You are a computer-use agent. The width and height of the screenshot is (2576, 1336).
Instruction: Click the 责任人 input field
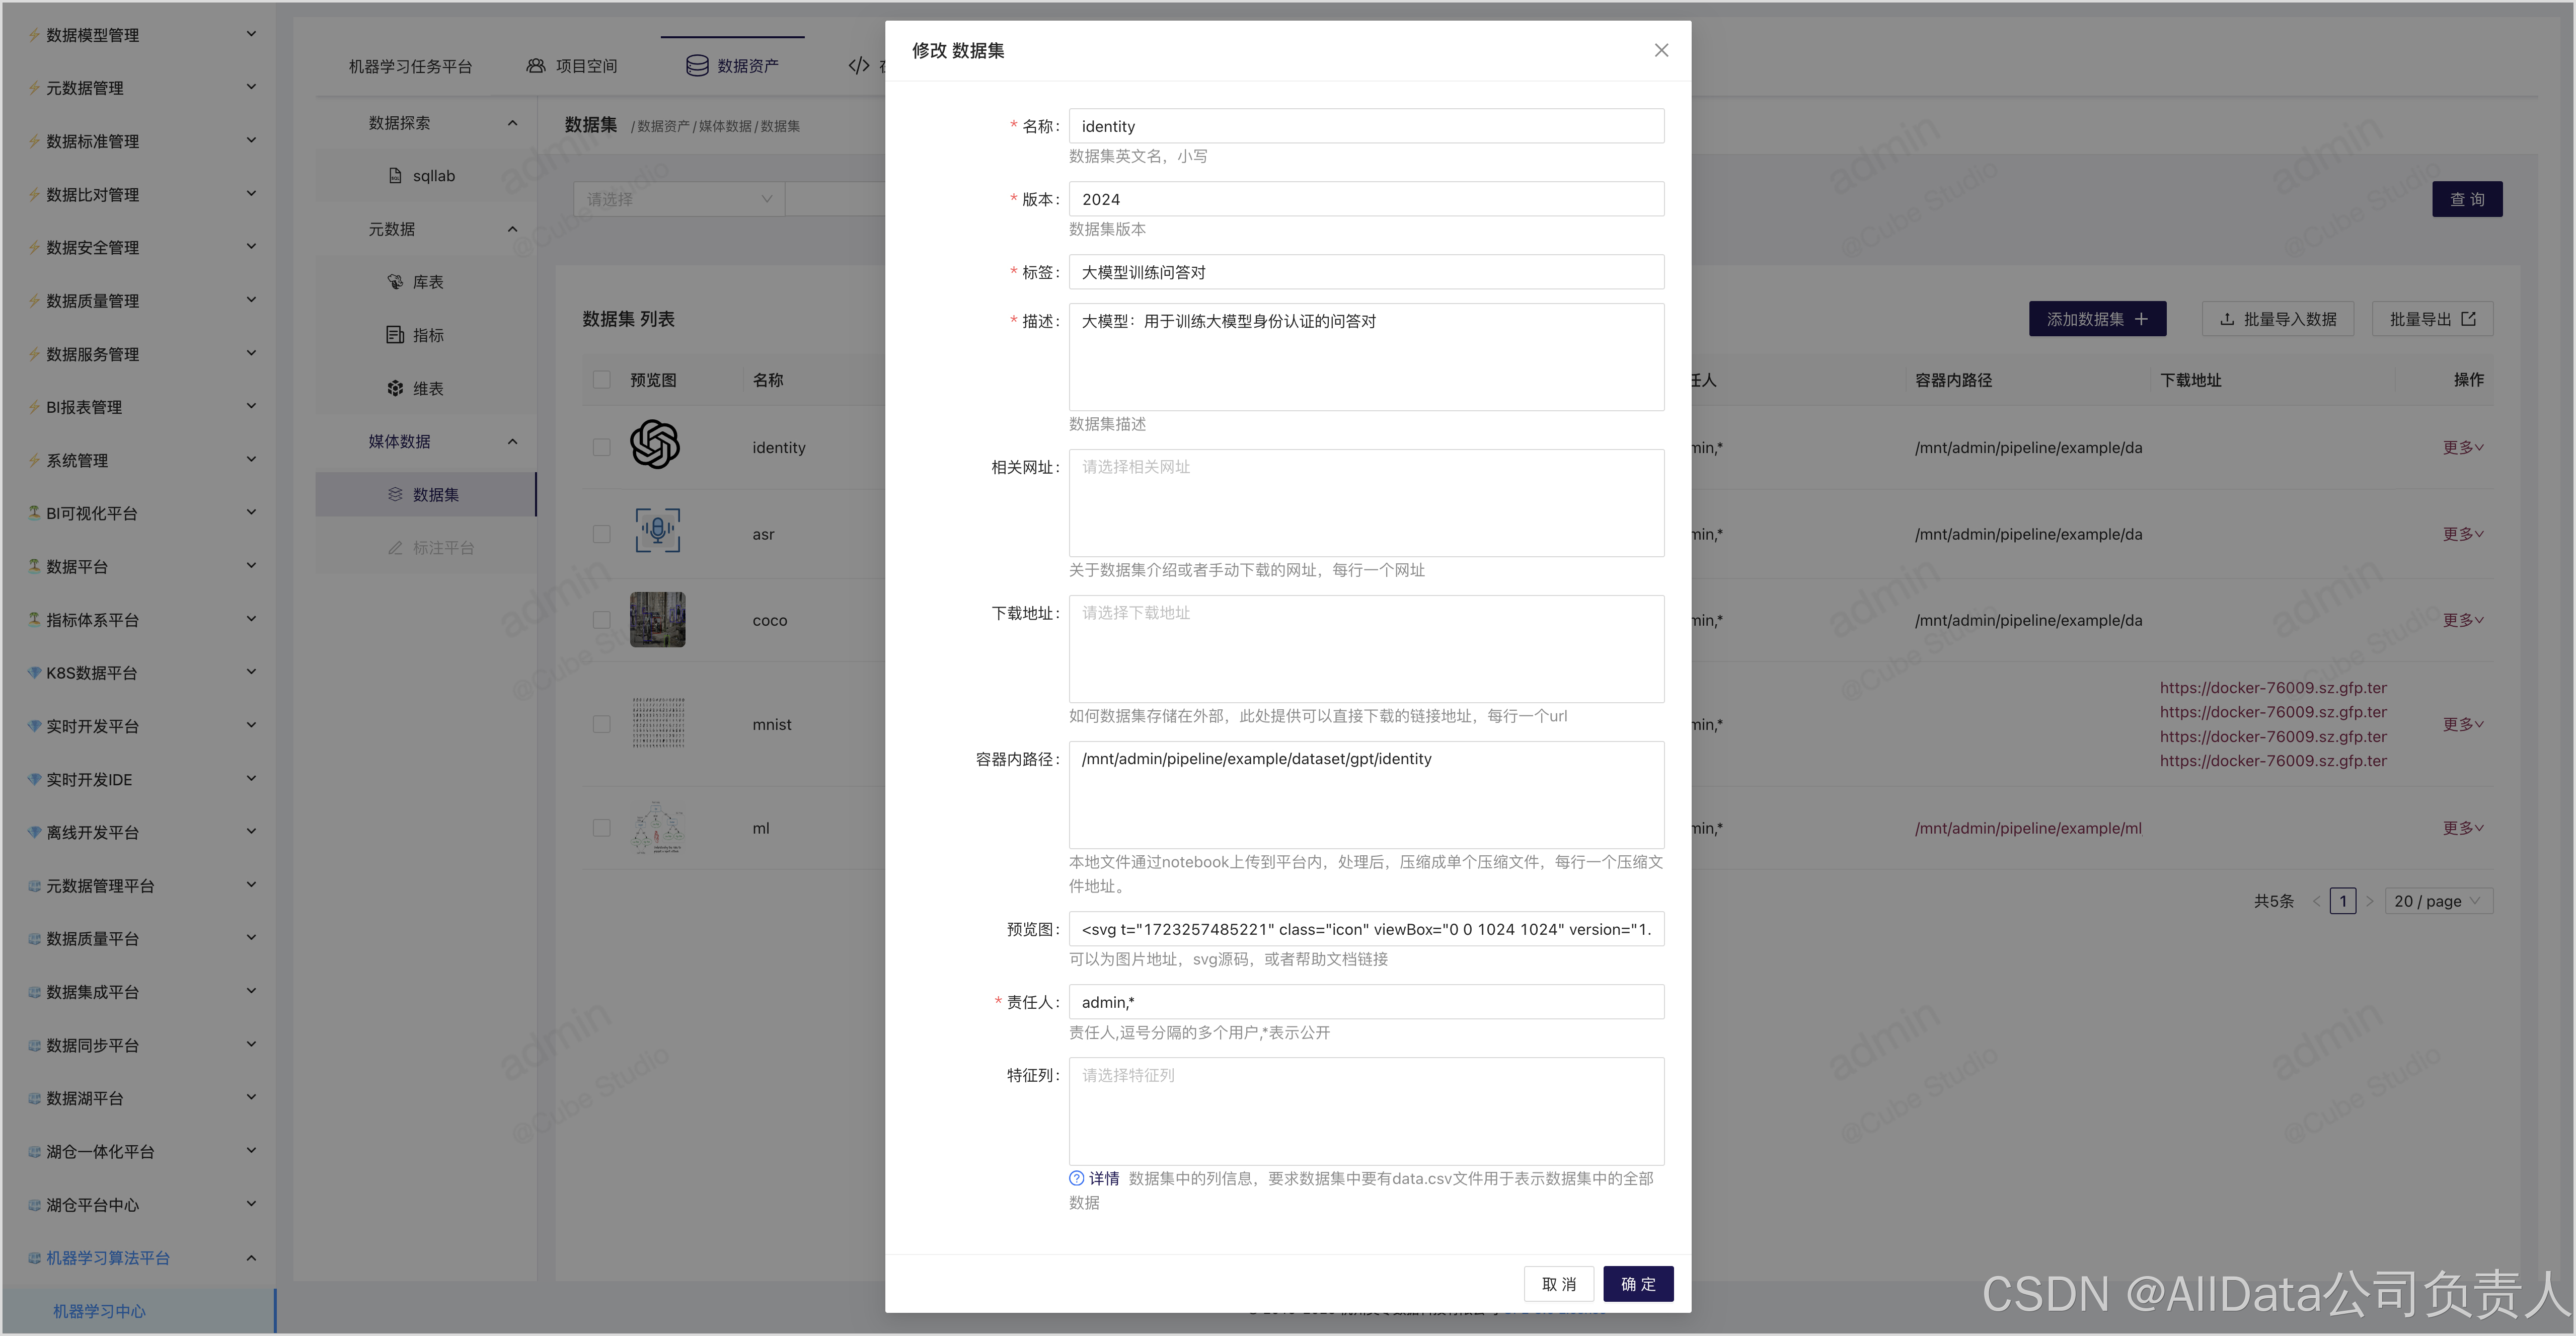click(x=1366, y=1002)
